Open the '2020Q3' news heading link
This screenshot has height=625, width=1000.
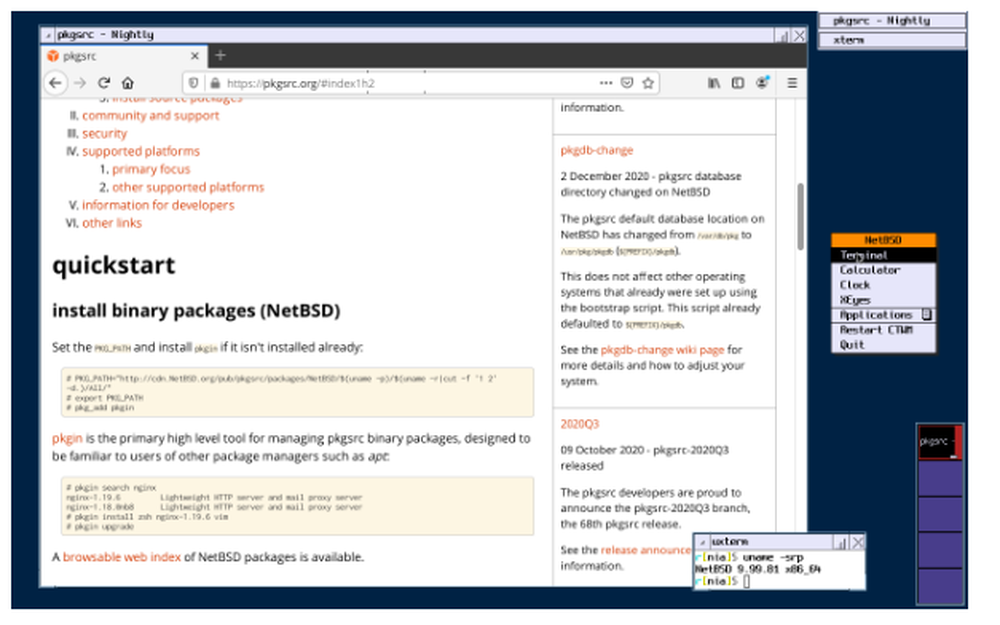point(580,423)
